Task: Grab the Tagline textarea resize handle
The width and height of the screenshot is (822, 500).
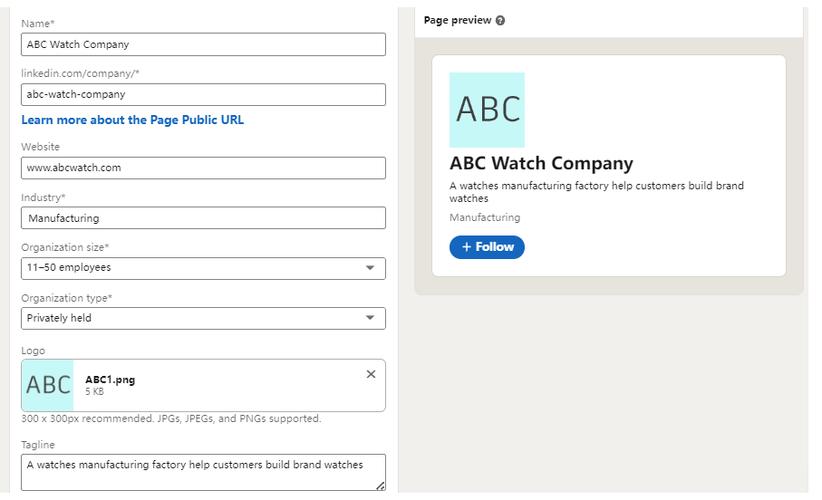Action: (x=380, y=485)
